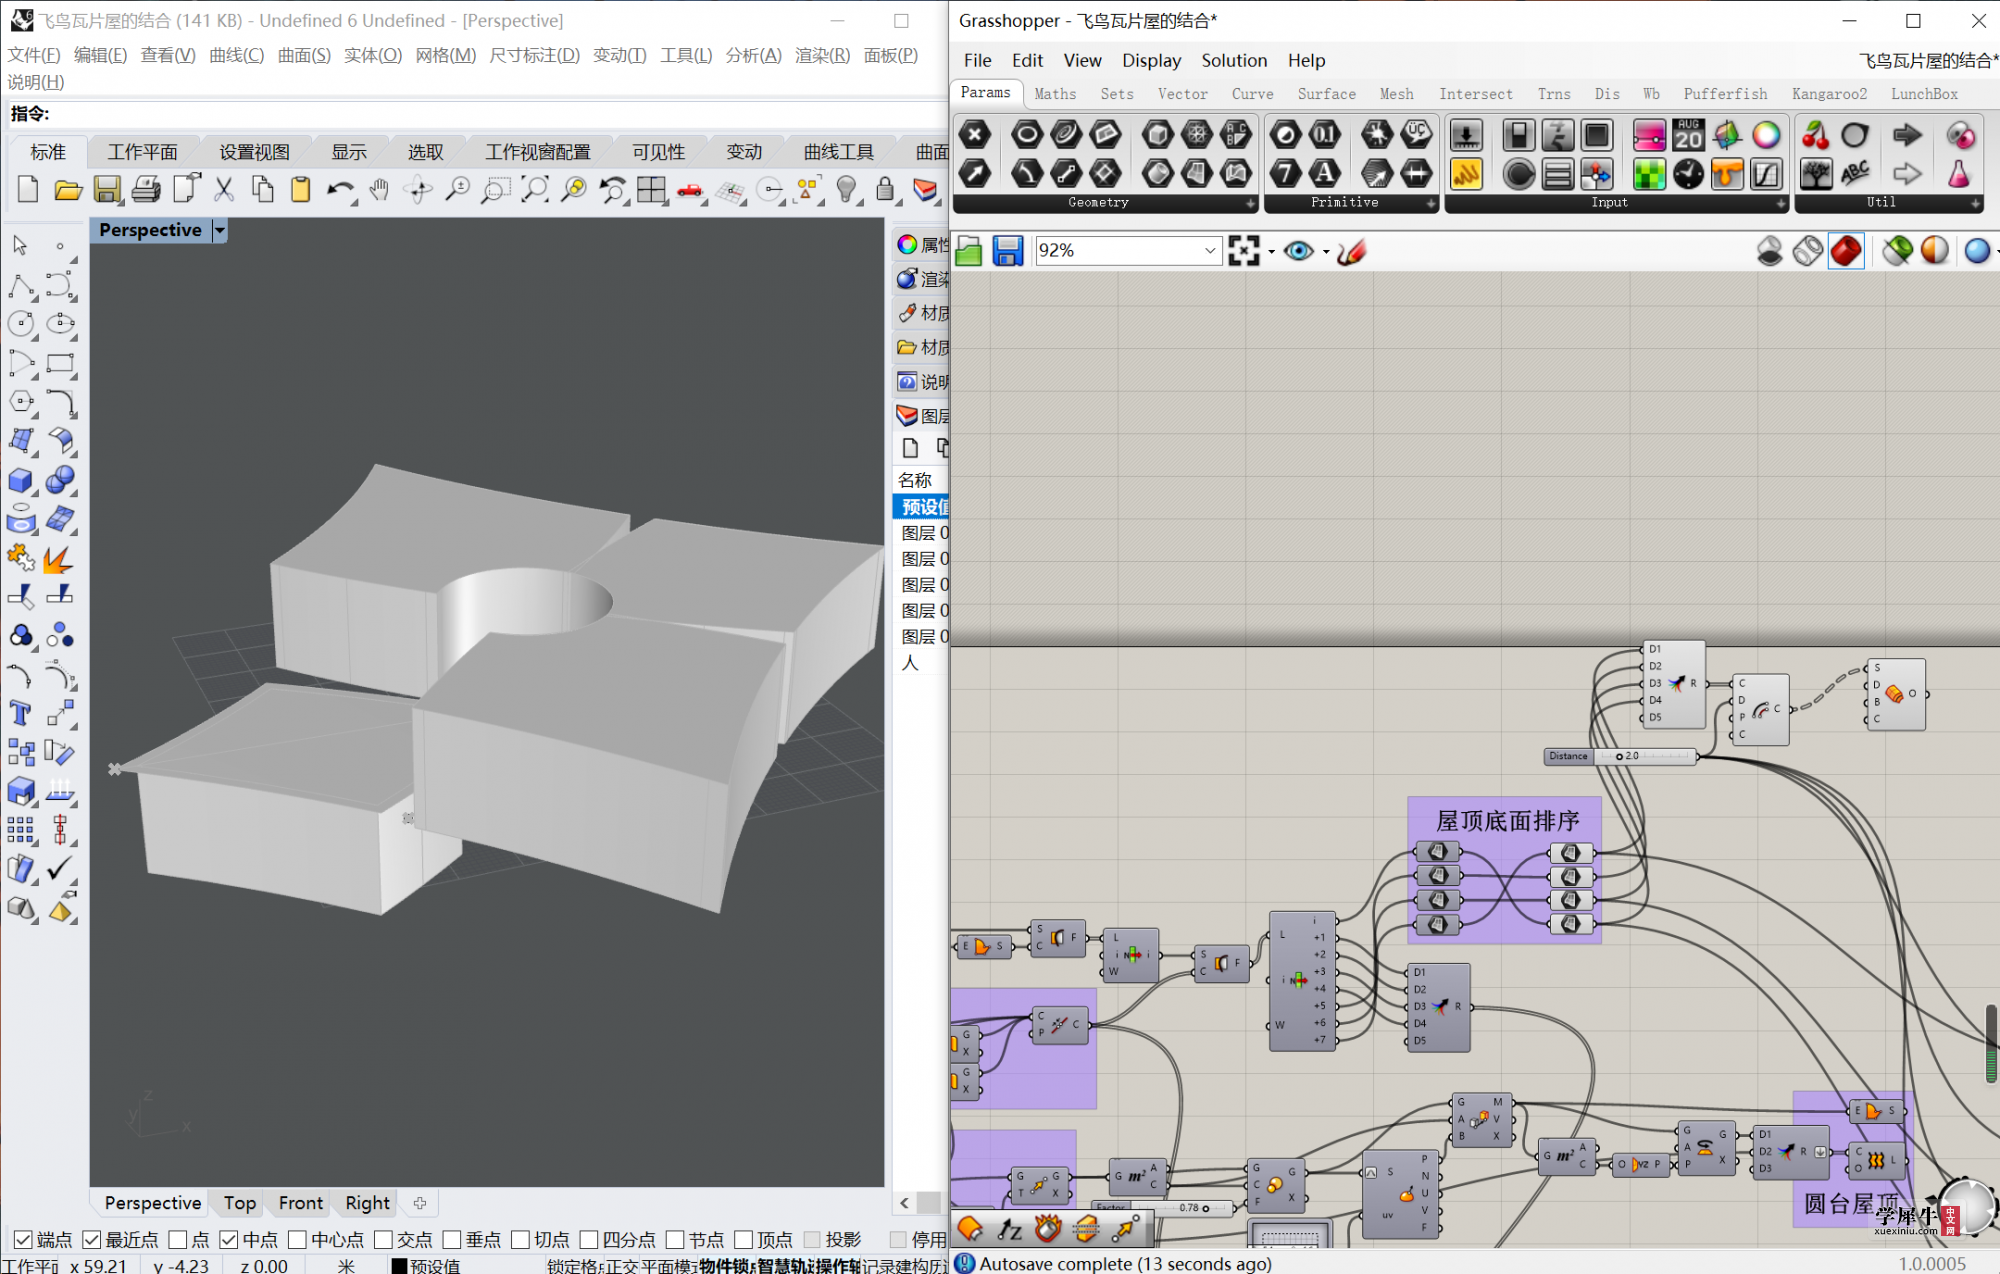
Task: Open a file with the folder icon in Rhino
Action: coord(68,189)
